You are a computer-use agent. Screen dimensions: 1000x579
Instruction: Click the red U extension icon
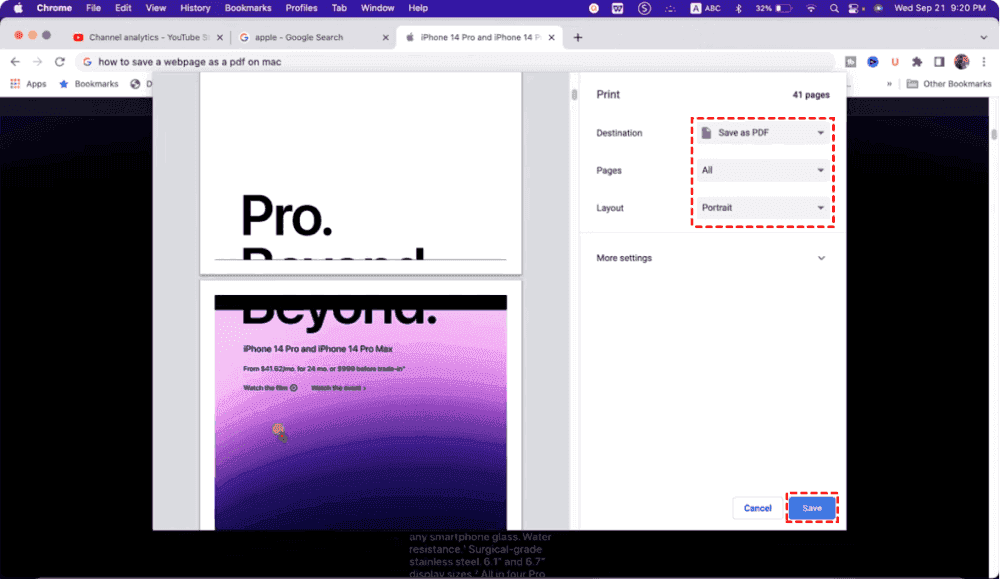895,62
